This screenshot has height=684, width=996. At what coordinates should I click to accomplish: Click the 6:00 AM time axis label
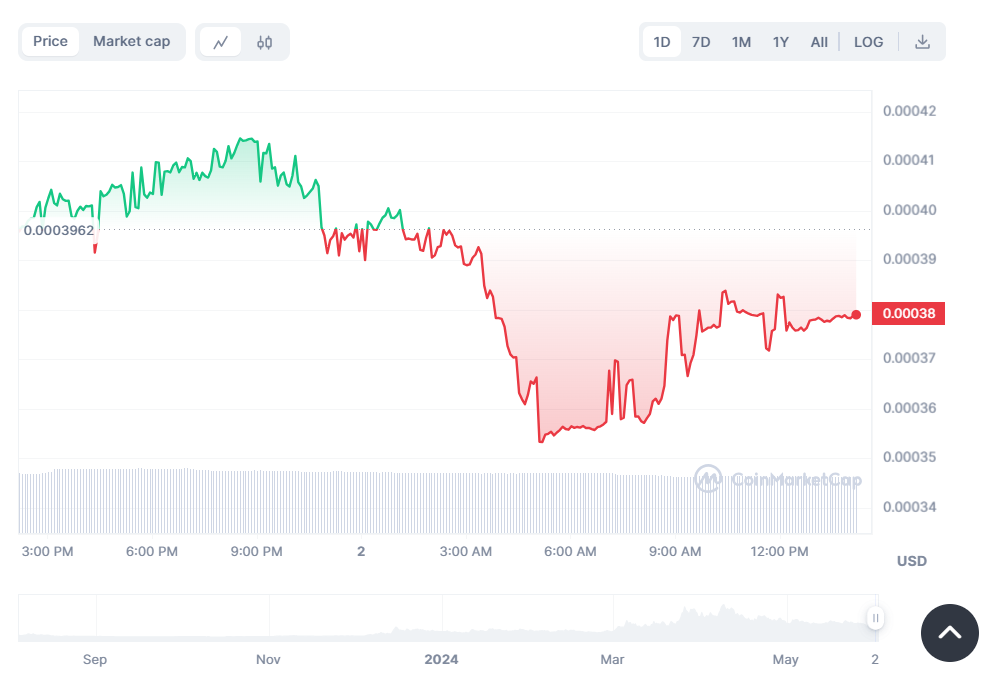point(570,551)
